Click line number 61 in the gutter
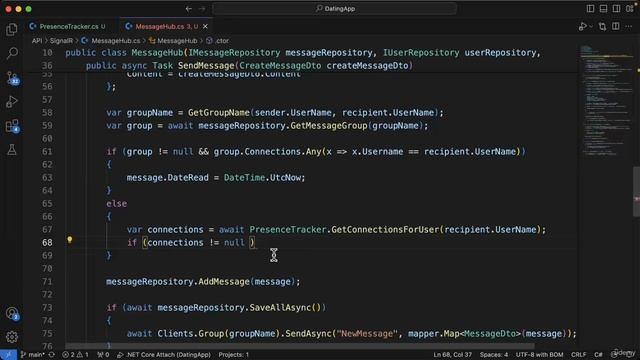640x360 pixels. pyautogui.click(x=47, y=152)
